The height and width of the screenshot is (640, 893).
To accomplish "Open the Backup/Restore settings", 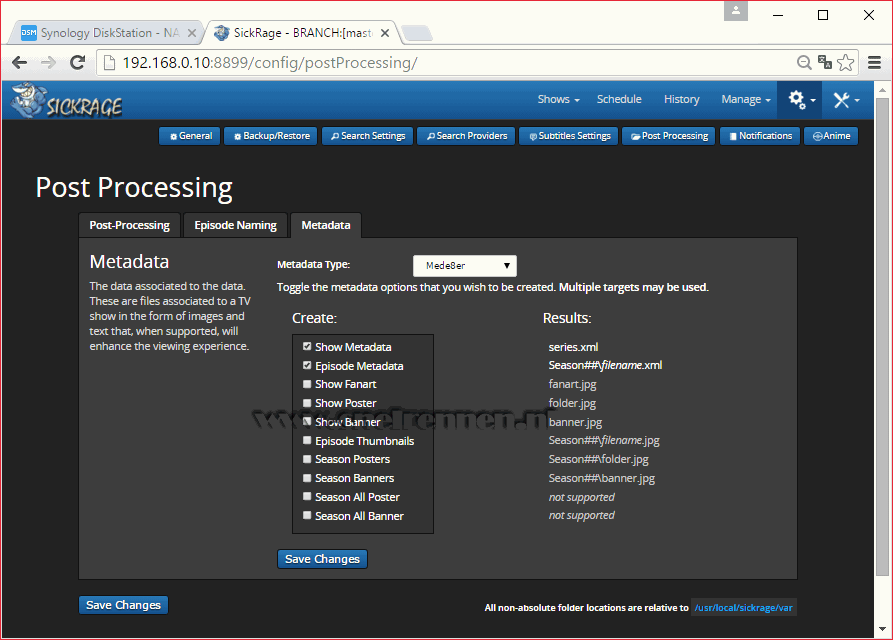I will 271,136.
